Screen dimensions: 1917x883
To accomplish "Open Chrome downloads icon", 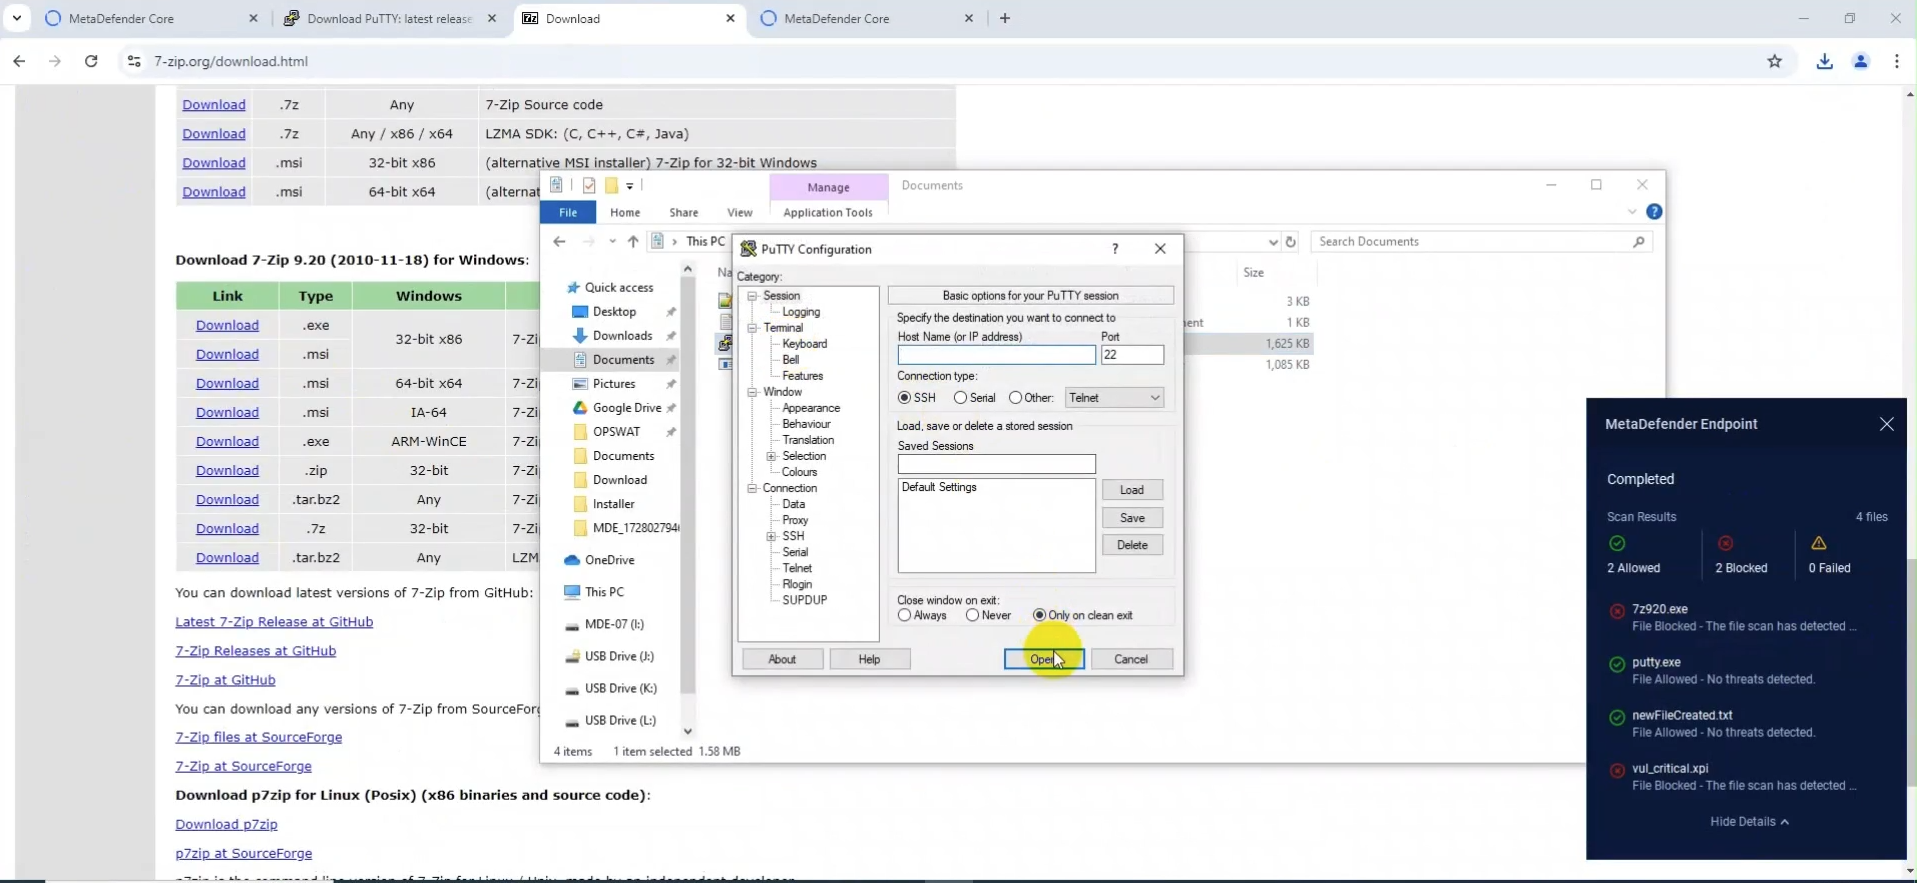I will (1825, 61).
